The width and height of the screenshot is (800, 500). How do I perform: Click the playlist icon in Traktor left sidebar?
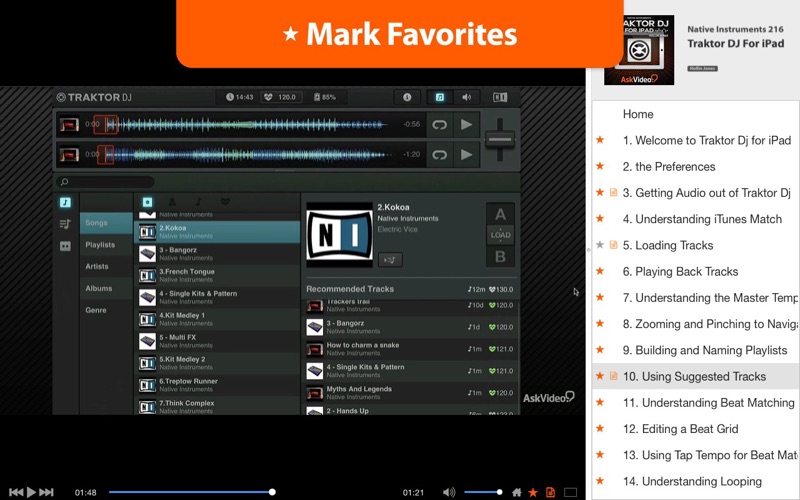point(65,223)
